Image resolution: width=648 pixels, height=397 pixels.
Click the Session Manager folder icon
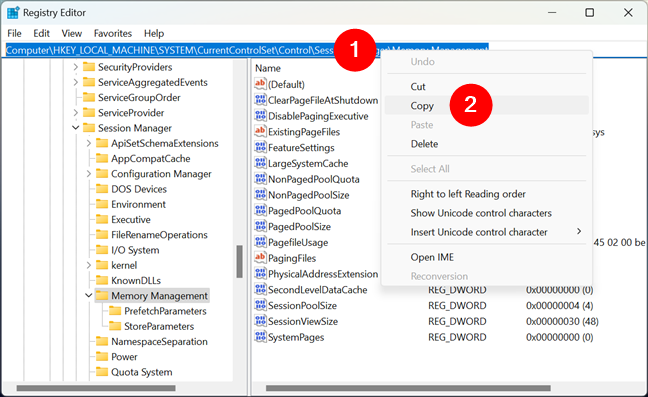(89, 128)
